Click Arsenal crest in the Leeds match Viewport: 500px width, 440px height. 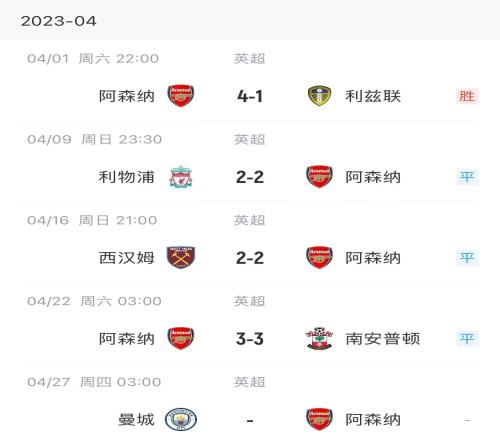181,96
